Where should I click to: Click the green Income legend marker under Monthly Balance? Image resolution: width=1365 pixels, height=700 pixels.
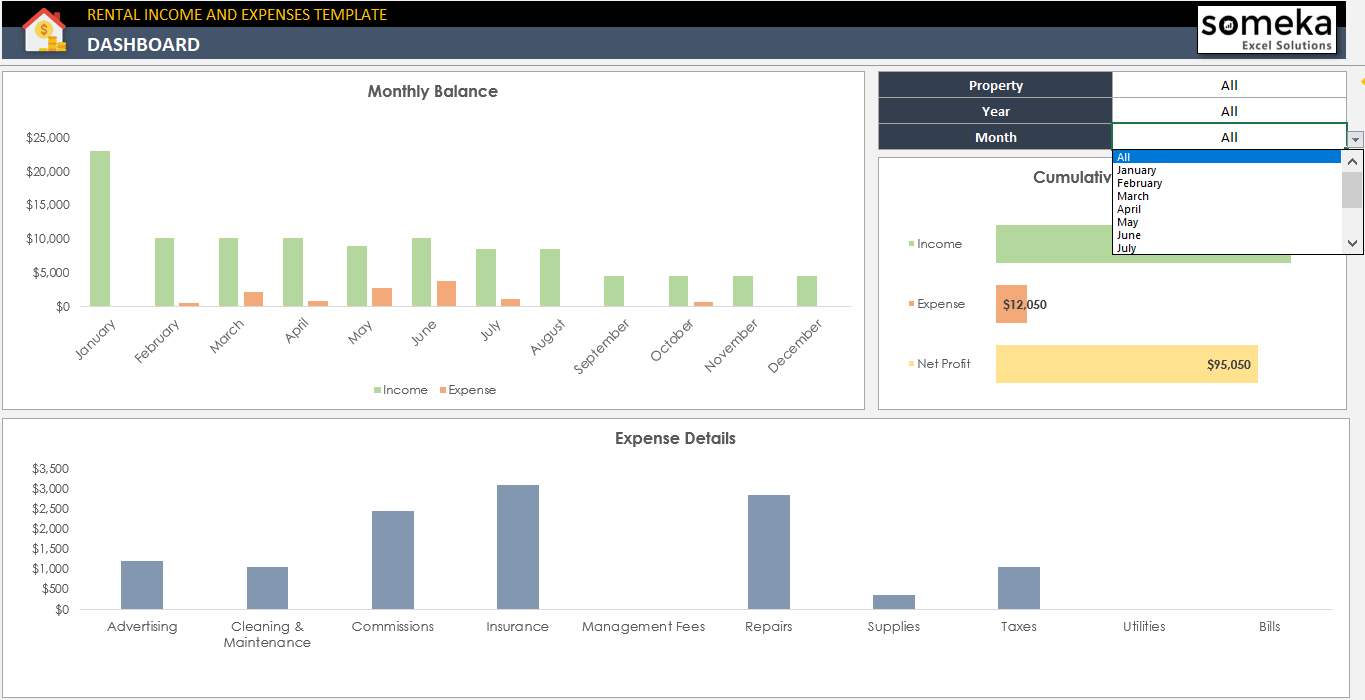tap(376, 389)
